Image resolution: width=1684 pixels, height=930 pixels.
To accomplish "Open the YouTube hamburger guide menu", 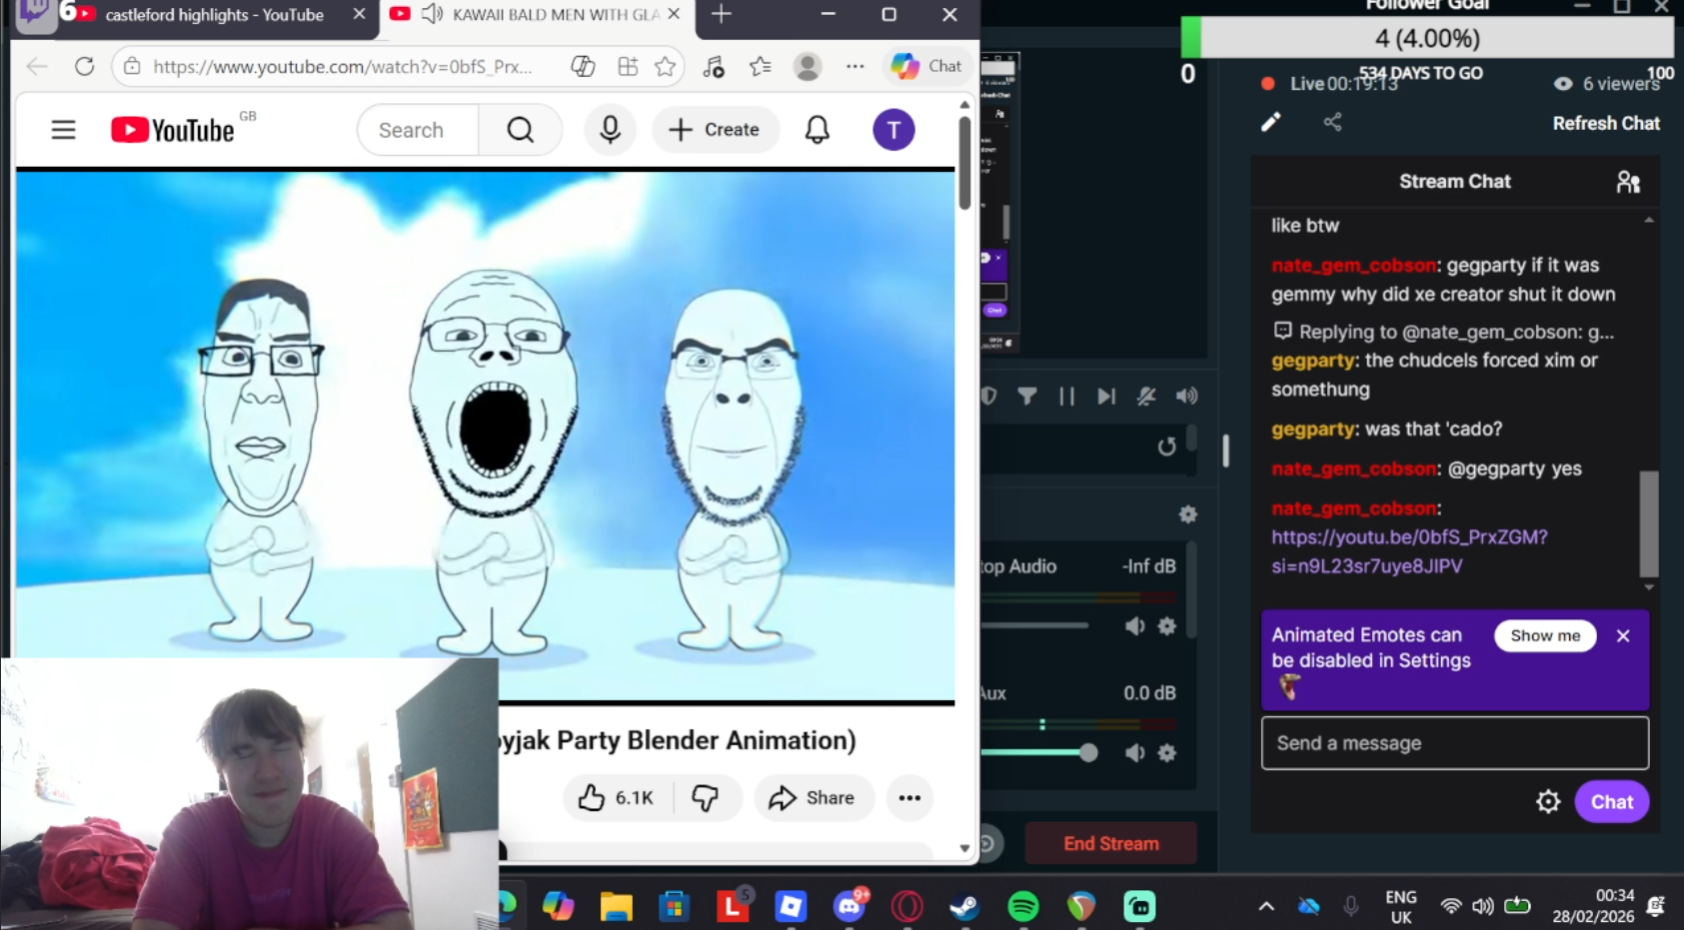I will click(63, 130).
